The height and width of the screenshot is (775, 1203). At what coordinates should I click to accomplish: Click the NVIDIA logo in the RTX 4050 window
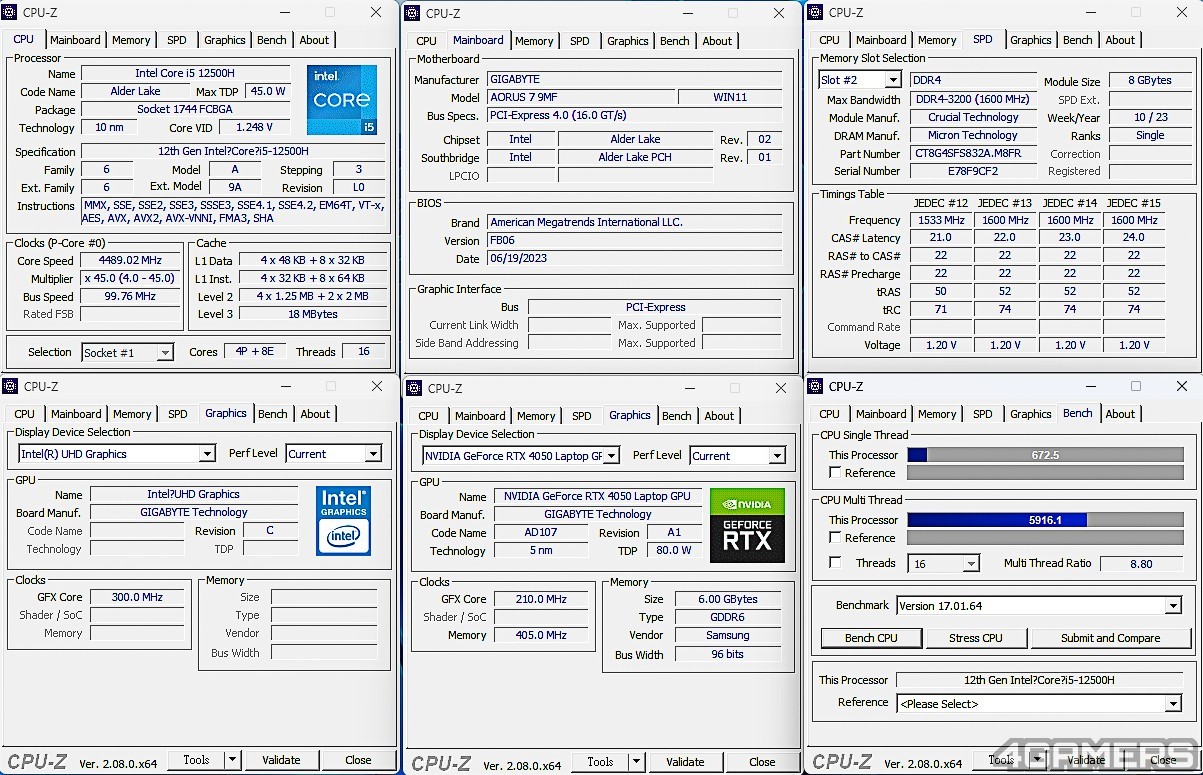747,503
